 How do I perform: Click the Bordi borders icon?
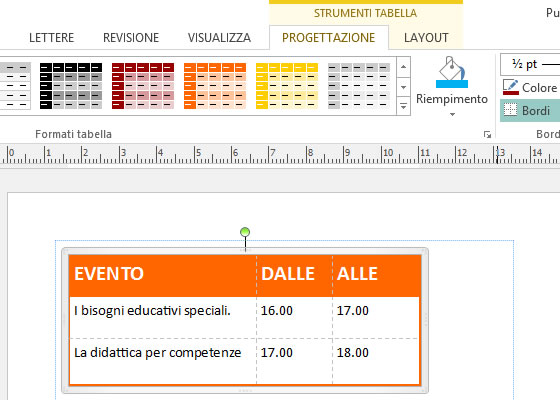tap(510, 110)
